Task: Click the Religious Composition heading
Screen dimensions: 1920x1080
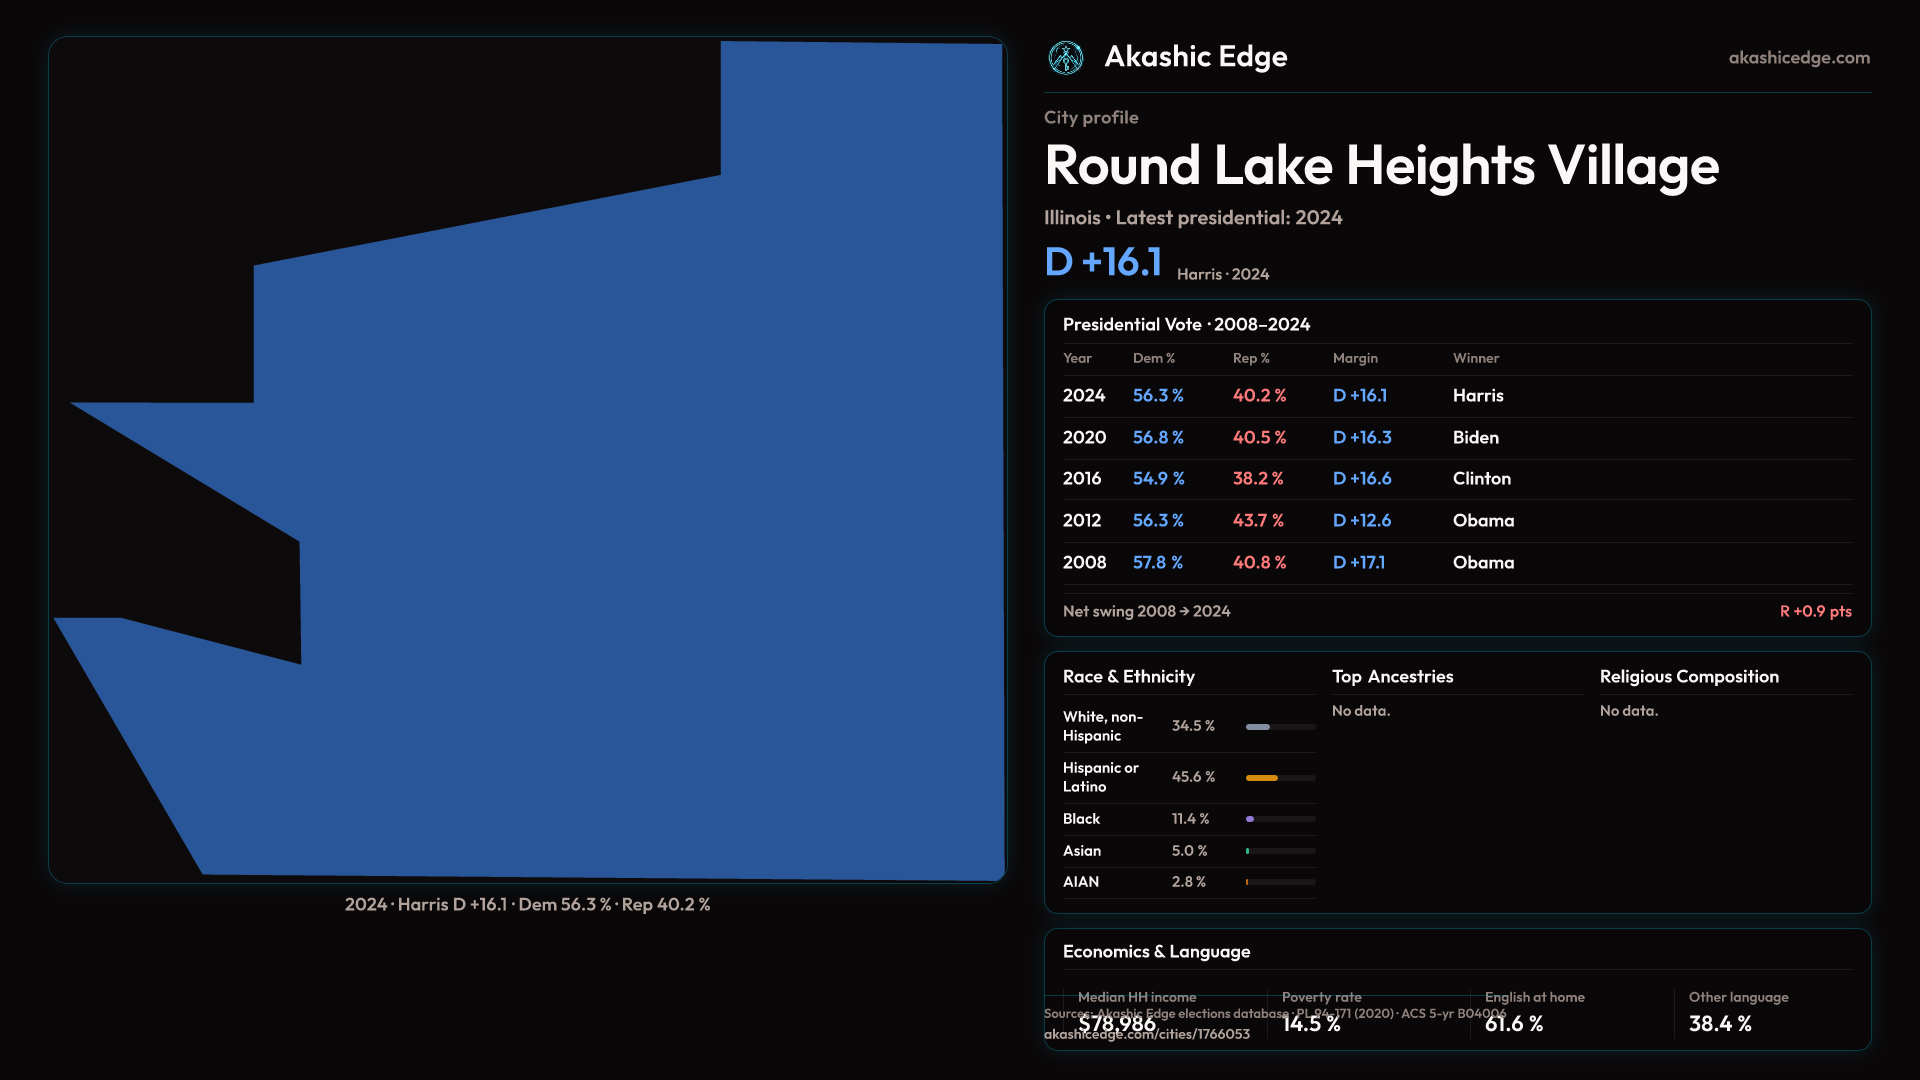Action: (1688, 677)
